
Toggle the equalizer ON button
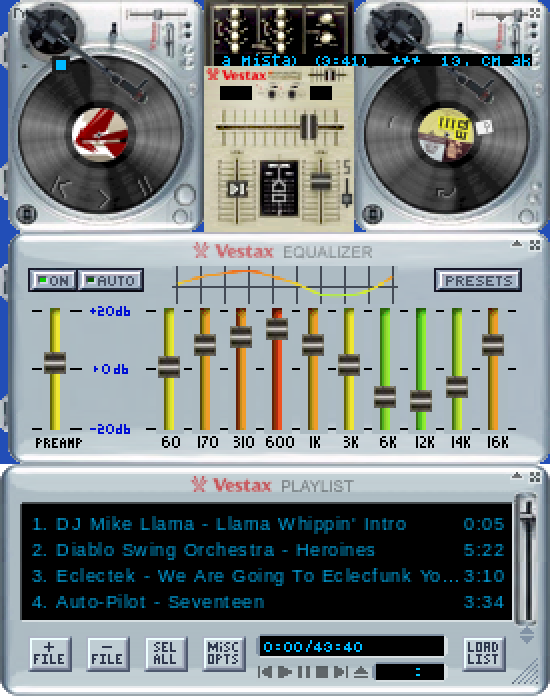point(53,281)
